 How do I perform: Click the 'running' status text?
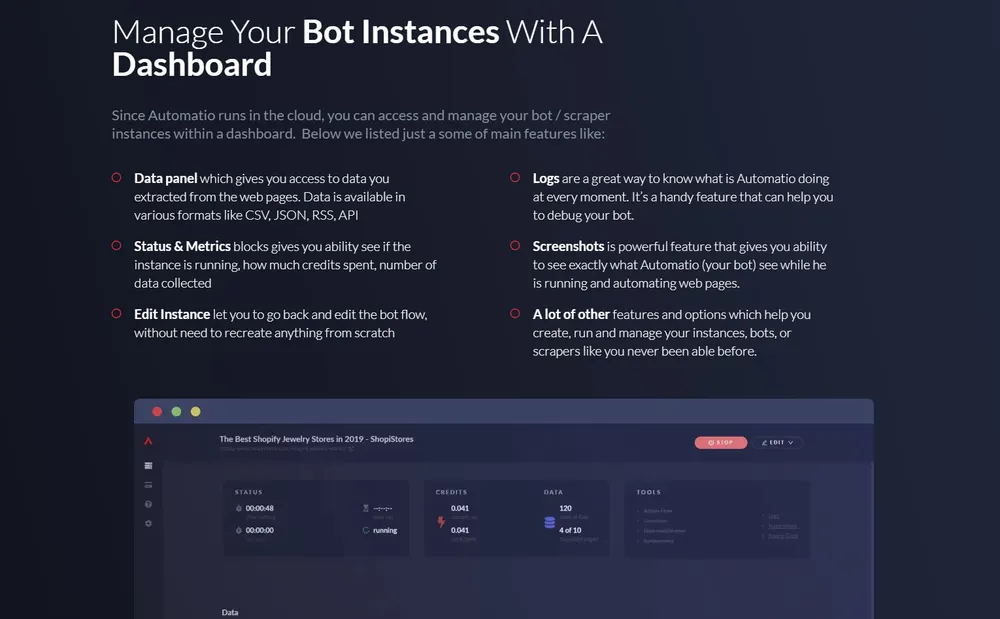tap(385, 530)
